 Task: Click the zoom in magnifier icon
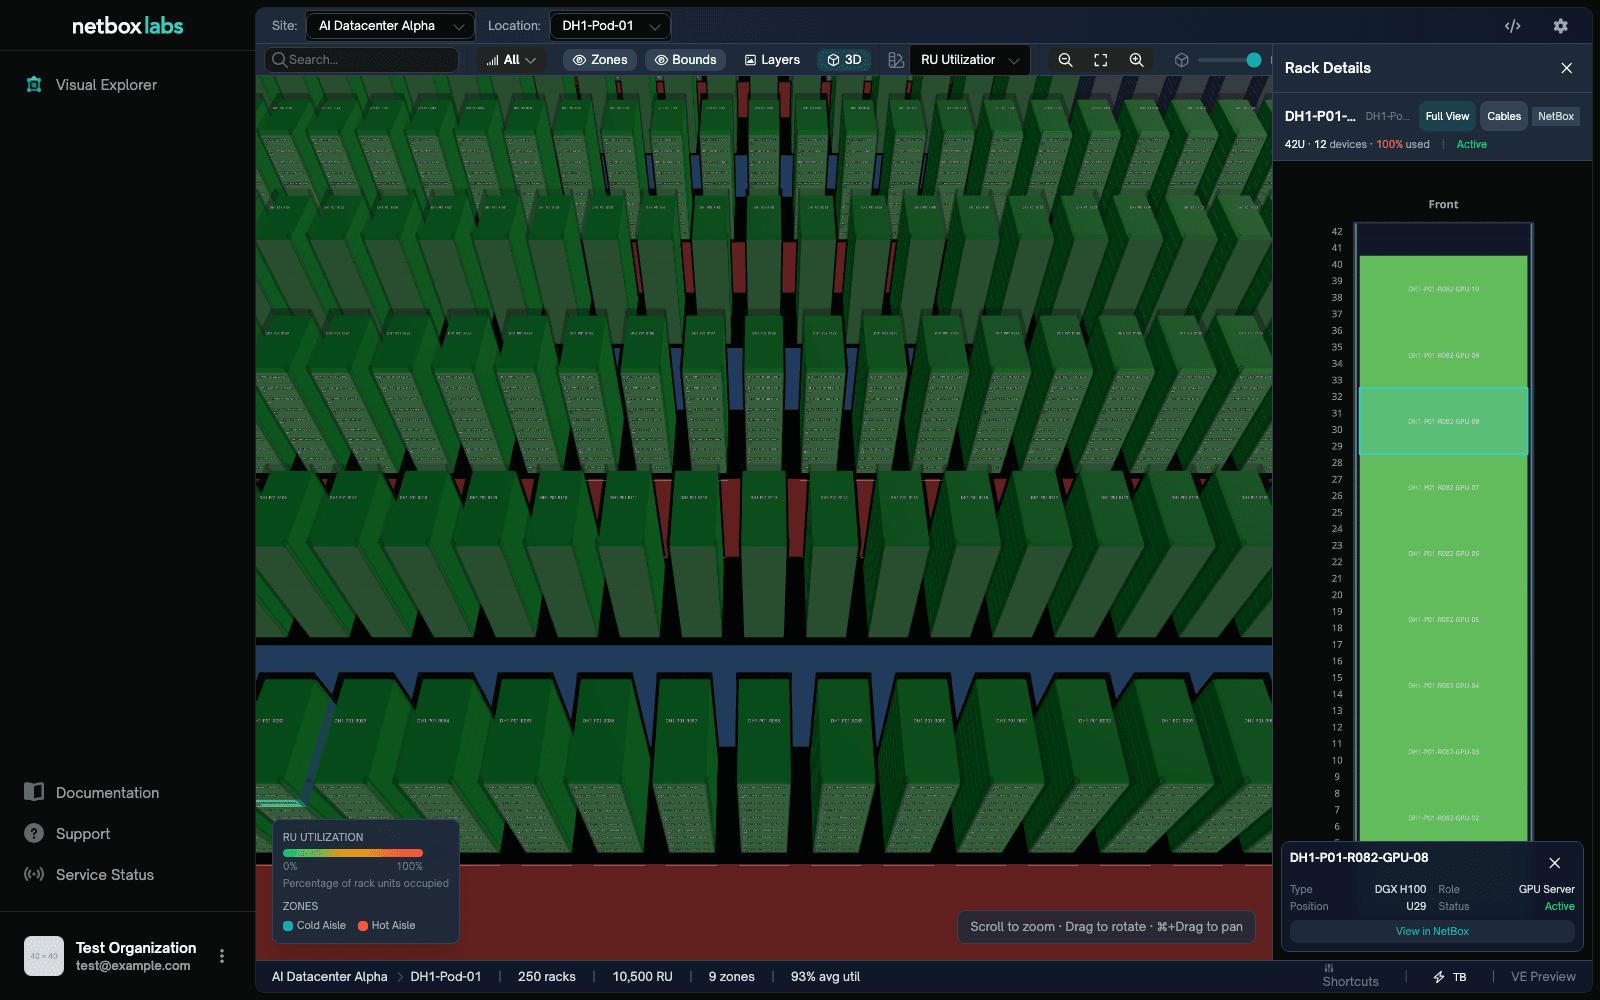[1136, 60]
